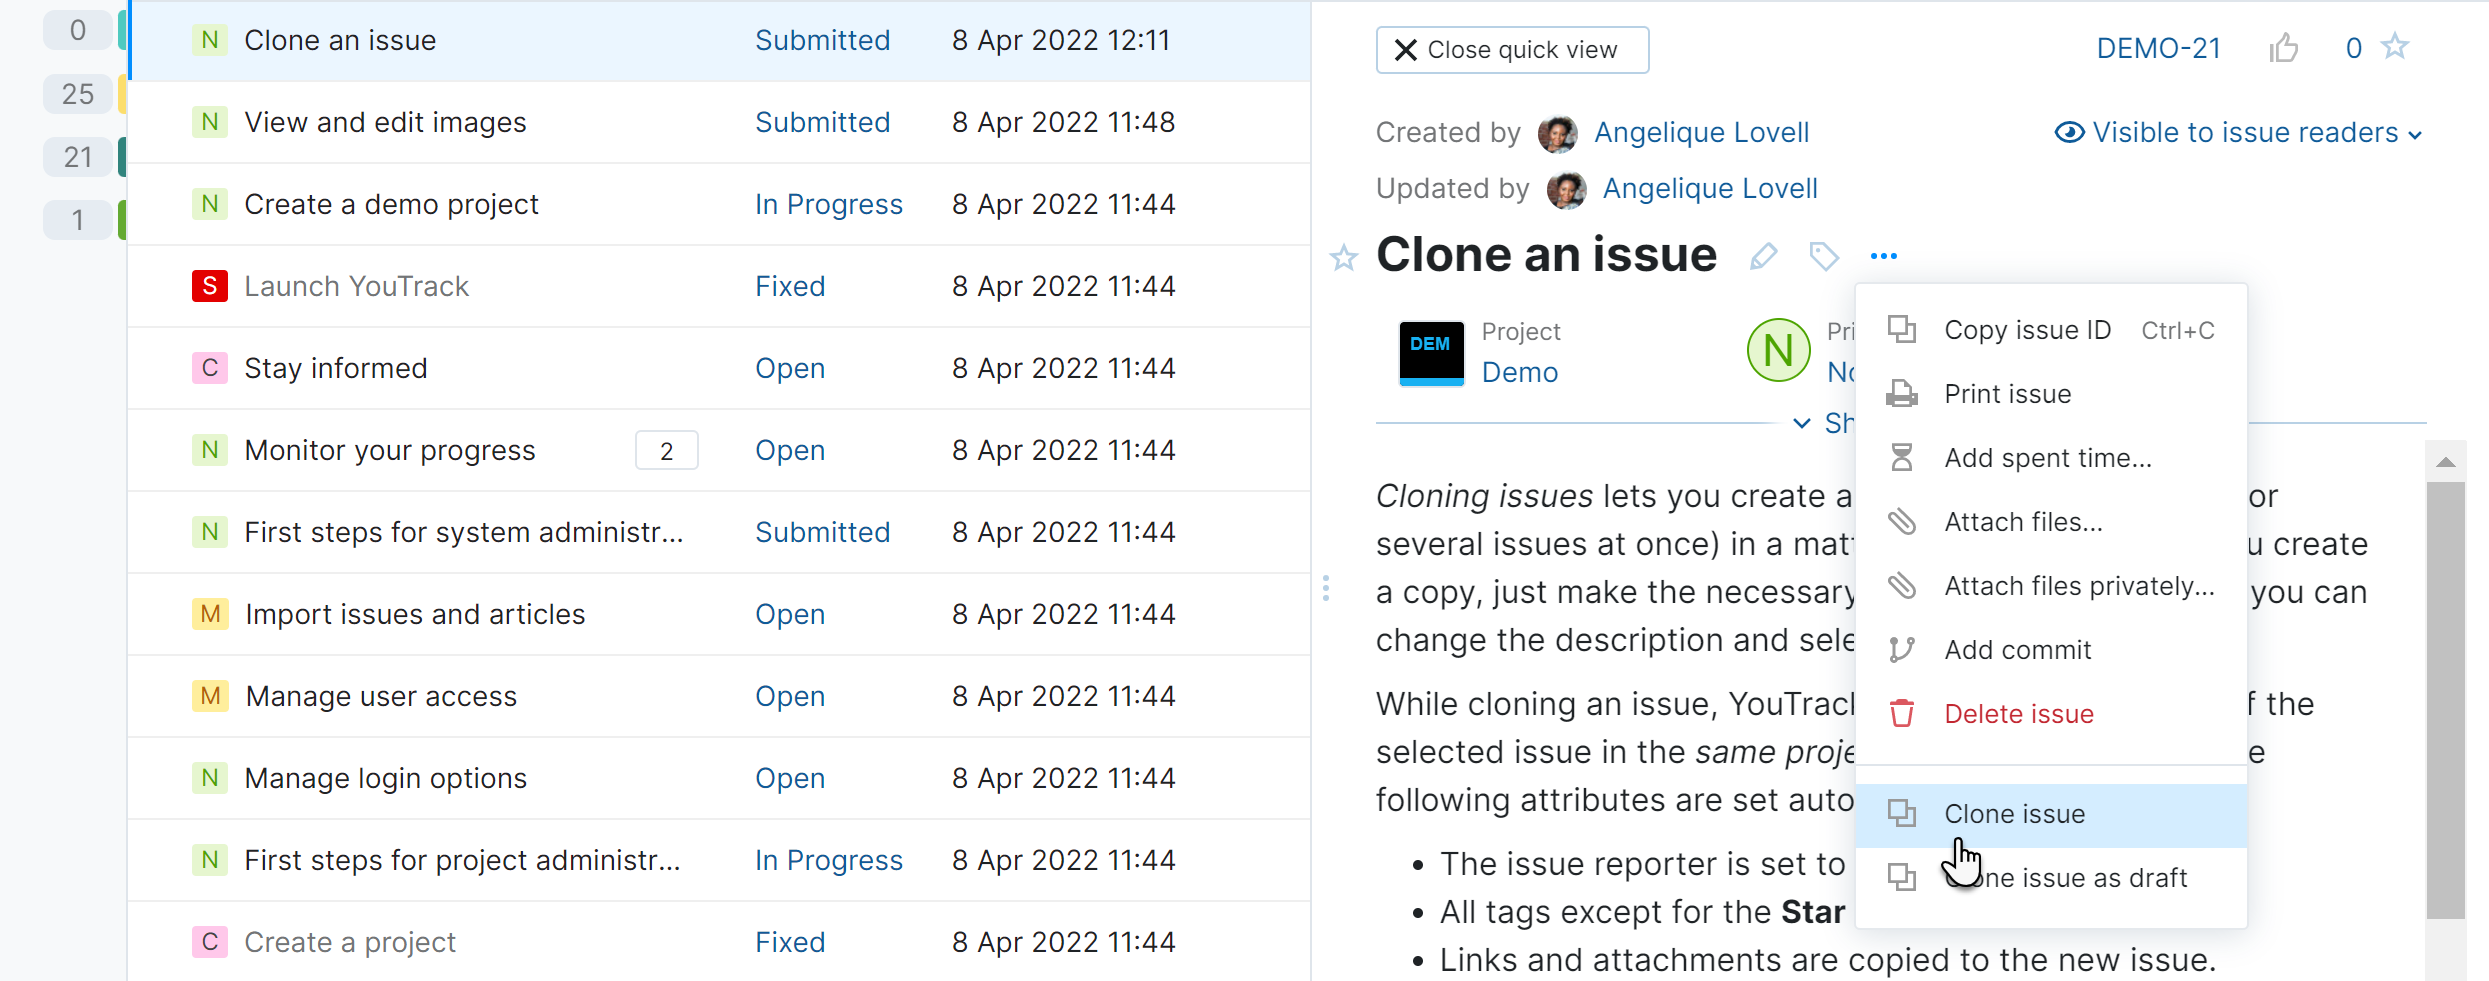Screen dimensions: 2489x981
Task: Open the DEMO-21 issue link
Action: tap(2158, 48)
